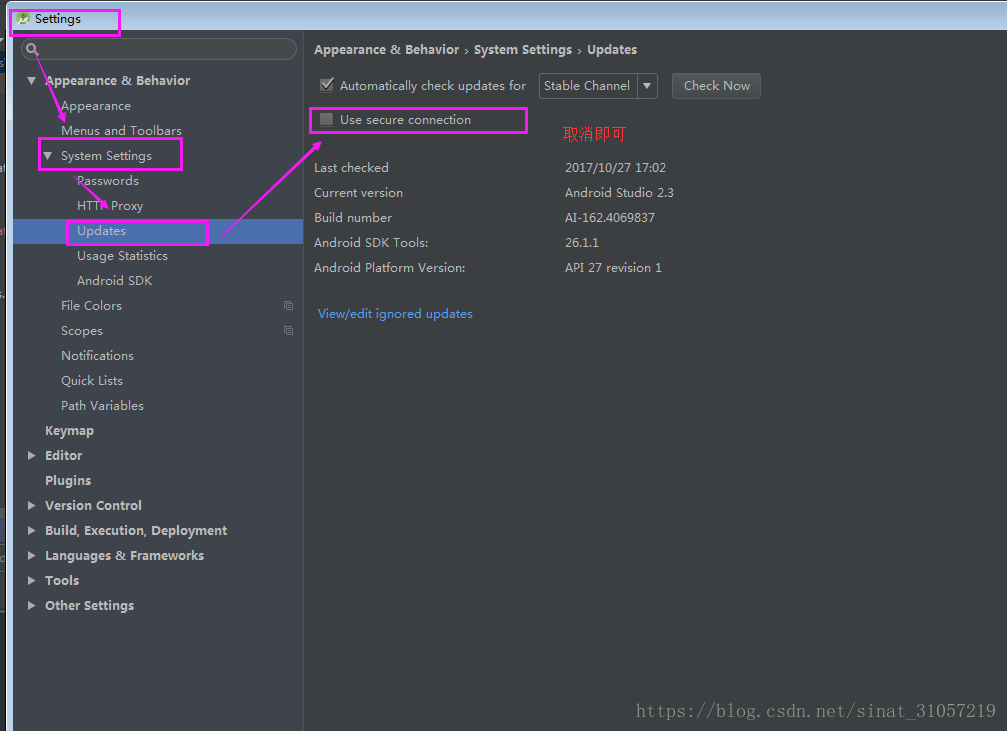Click the SDK Tools value '26.1.1'

[x=582, y=243]
